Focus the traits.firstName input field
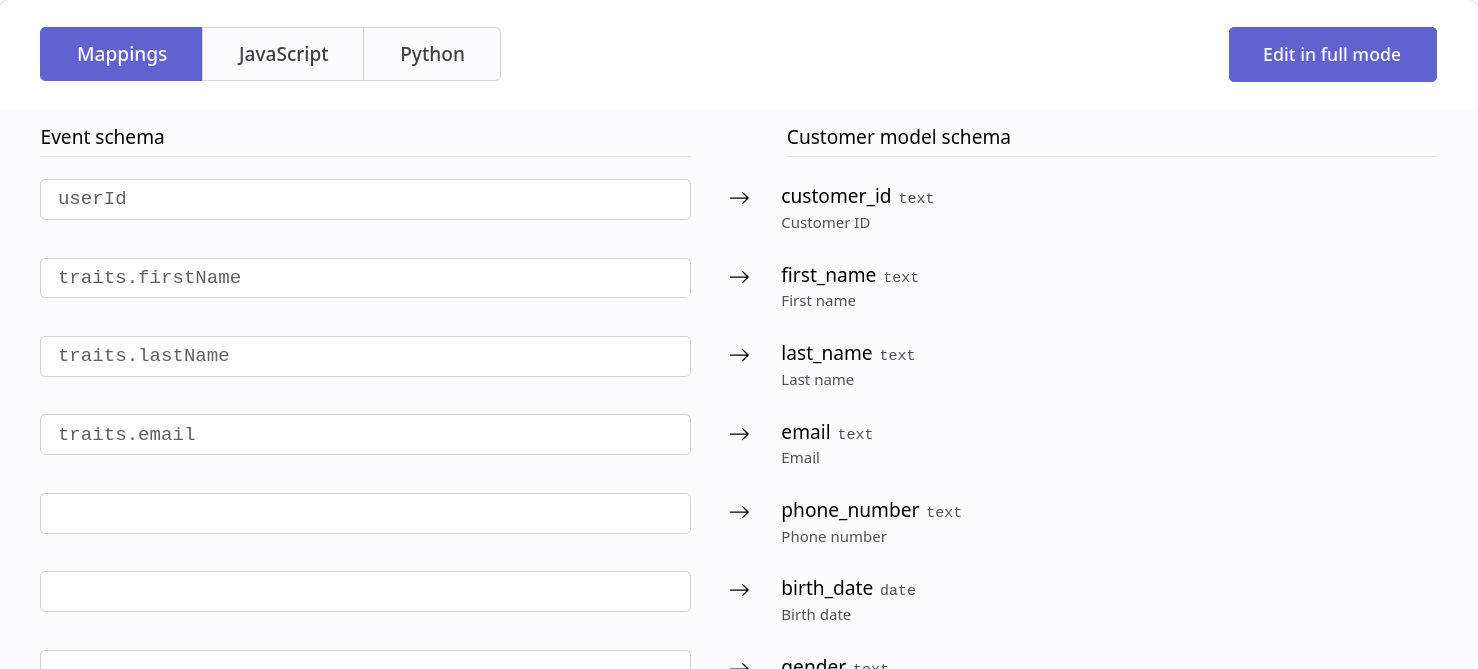 click(x=365, y=278)
